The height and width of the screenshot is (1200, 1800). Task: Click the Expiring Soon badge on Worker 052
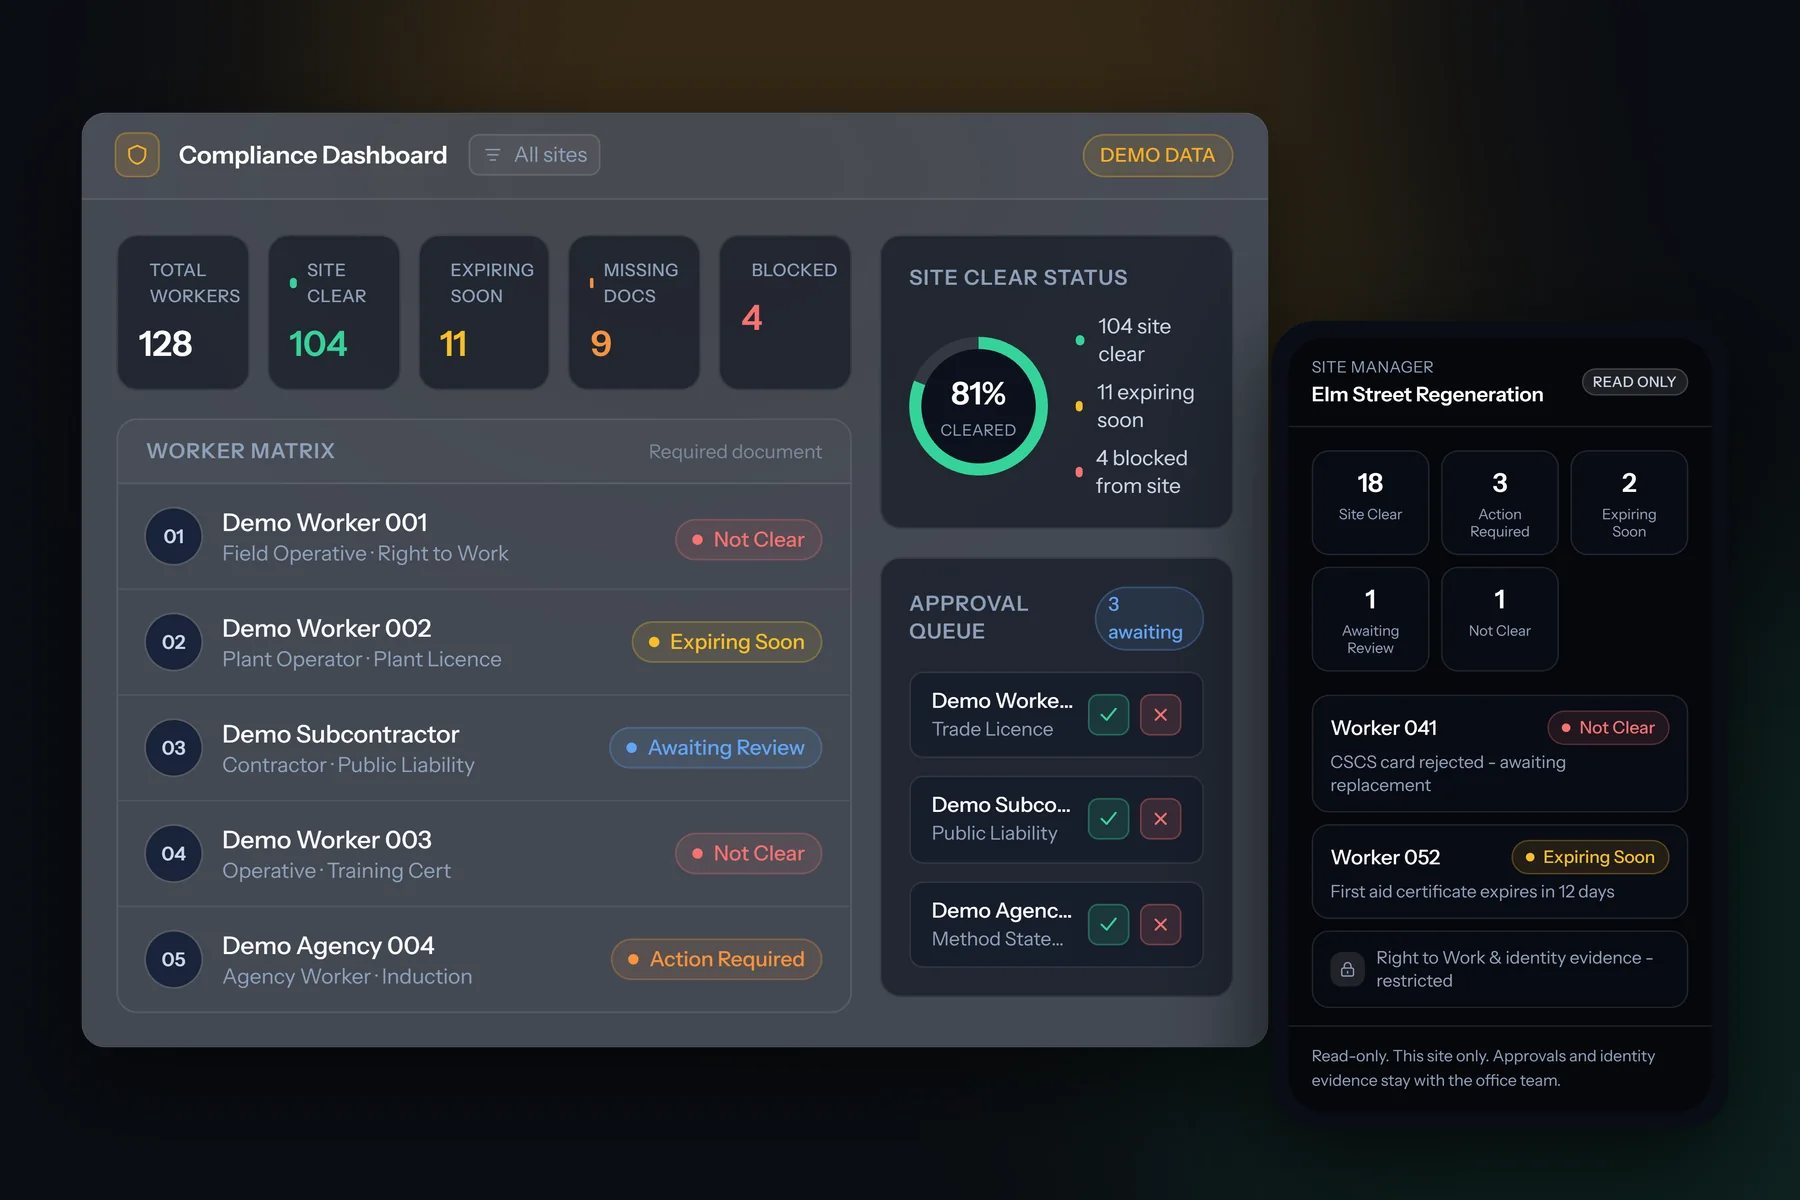coord(1590,857)
